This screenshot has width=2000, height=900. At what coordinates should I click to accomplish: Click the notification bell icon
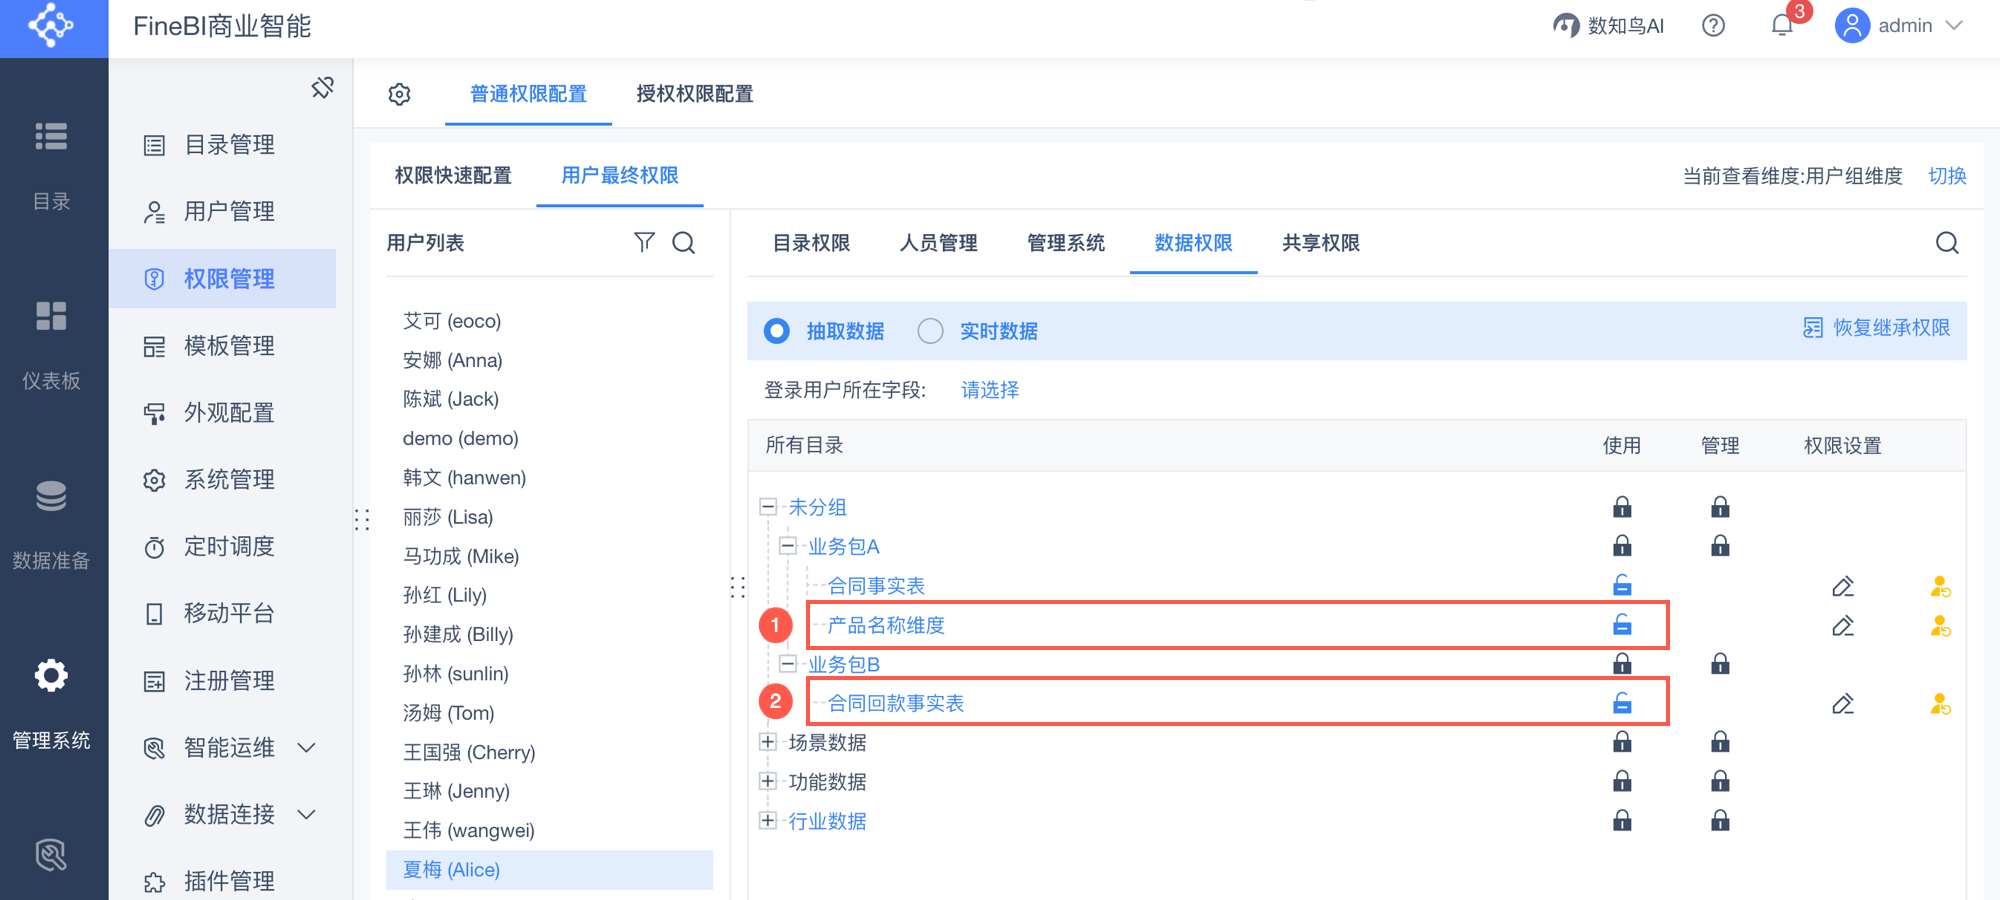pos(1782,25)
